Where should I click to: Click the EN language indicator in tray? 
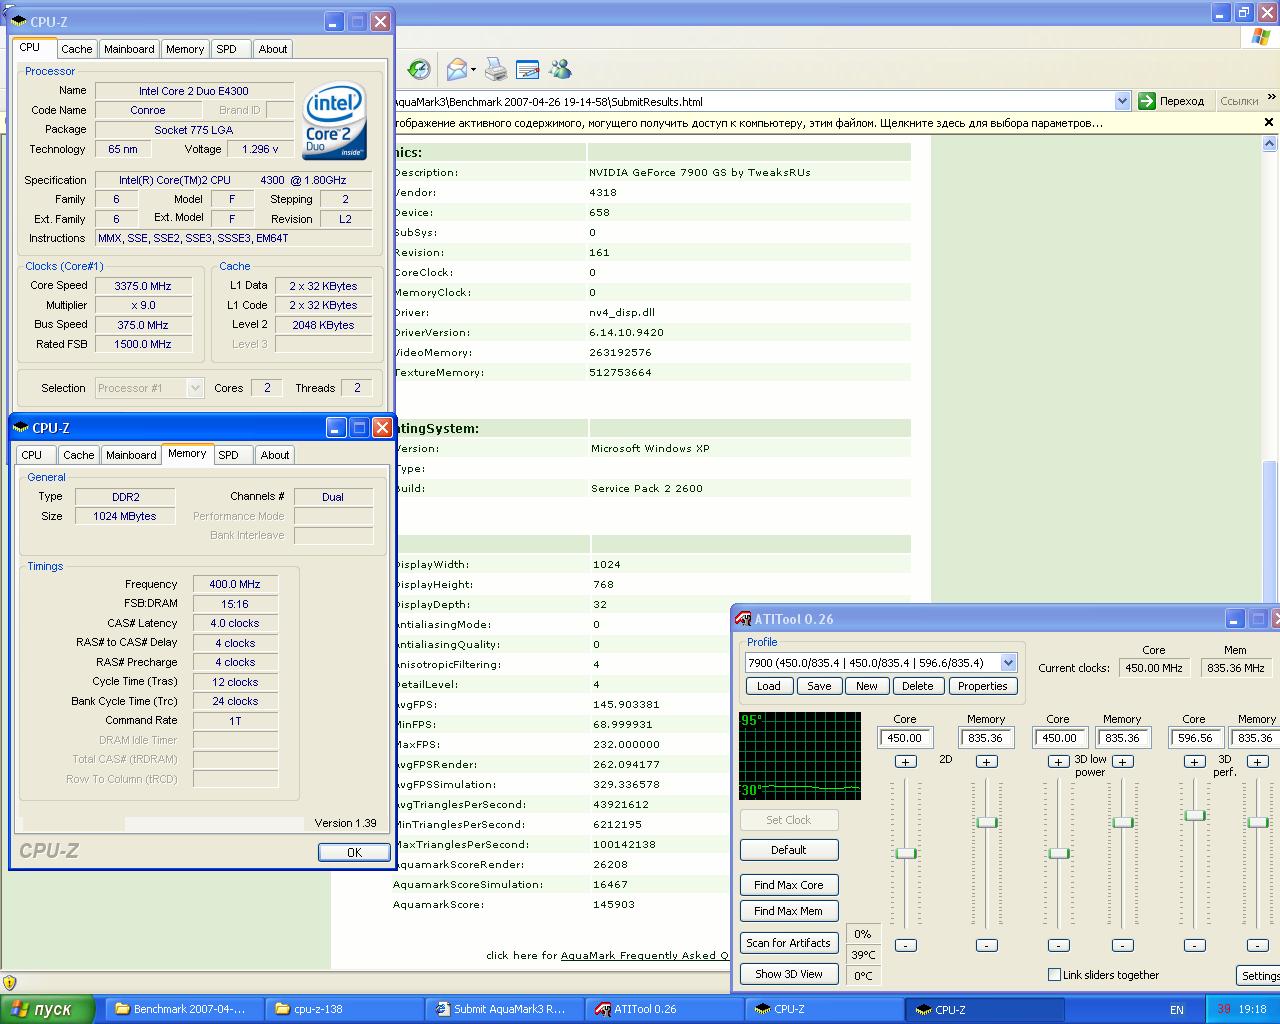1177,1010
